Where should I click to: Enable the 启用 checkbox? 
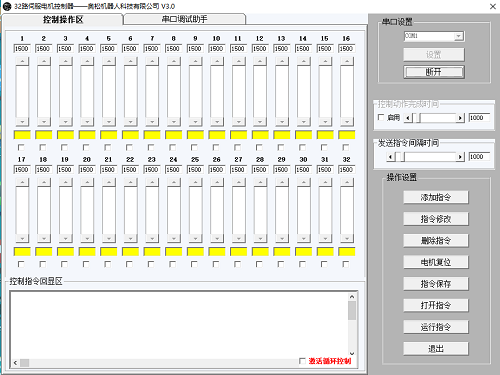tap(381, 117)
